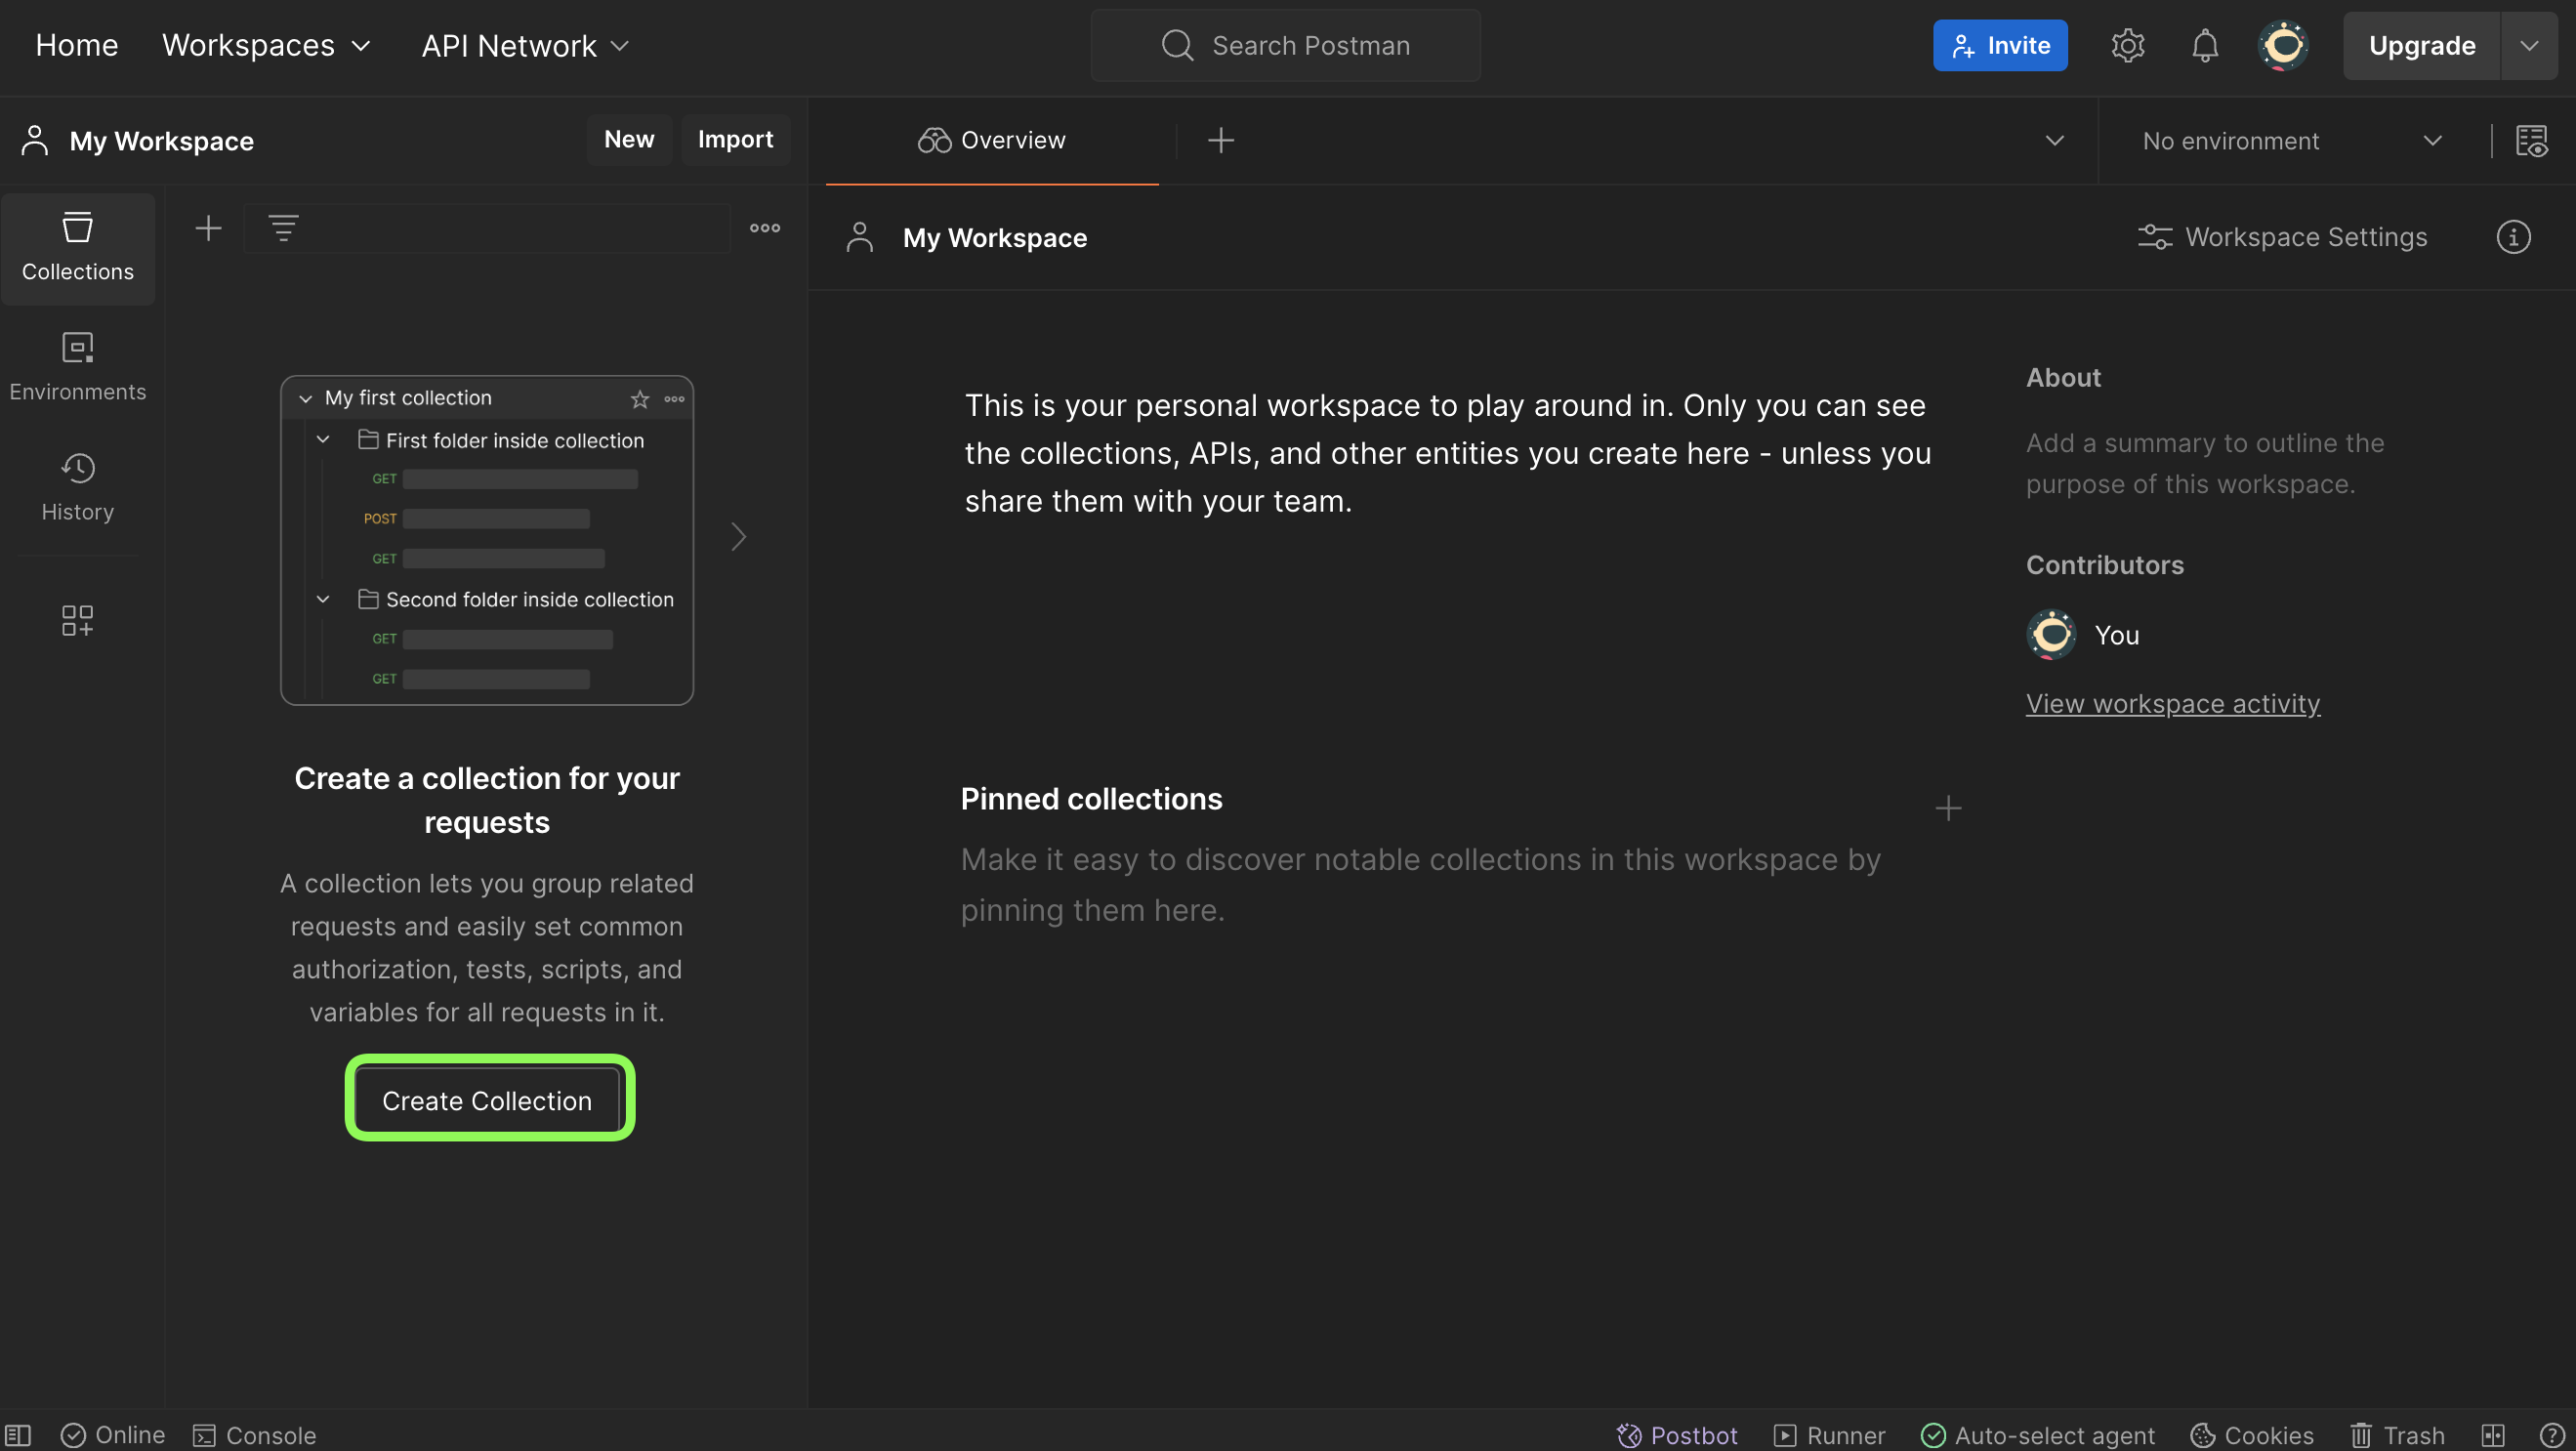
Task: Click the workspace info icon
Action: 2512,237
